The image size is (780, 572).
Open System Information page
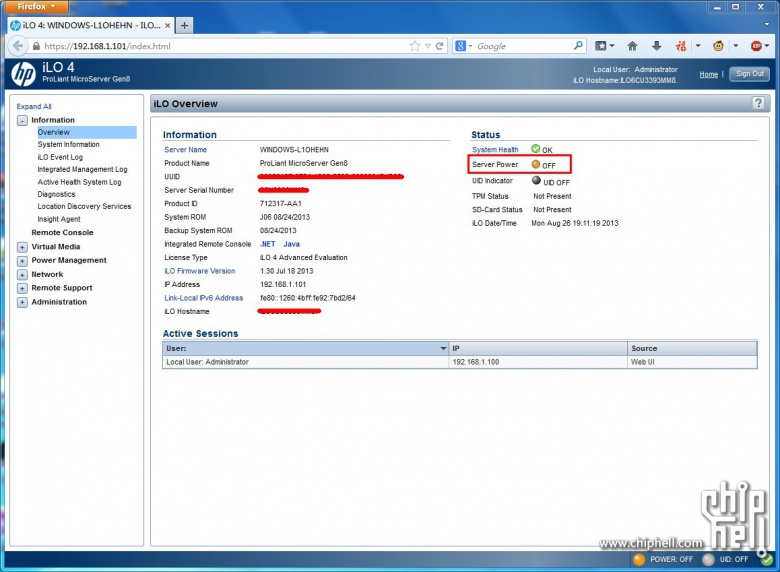69,144
